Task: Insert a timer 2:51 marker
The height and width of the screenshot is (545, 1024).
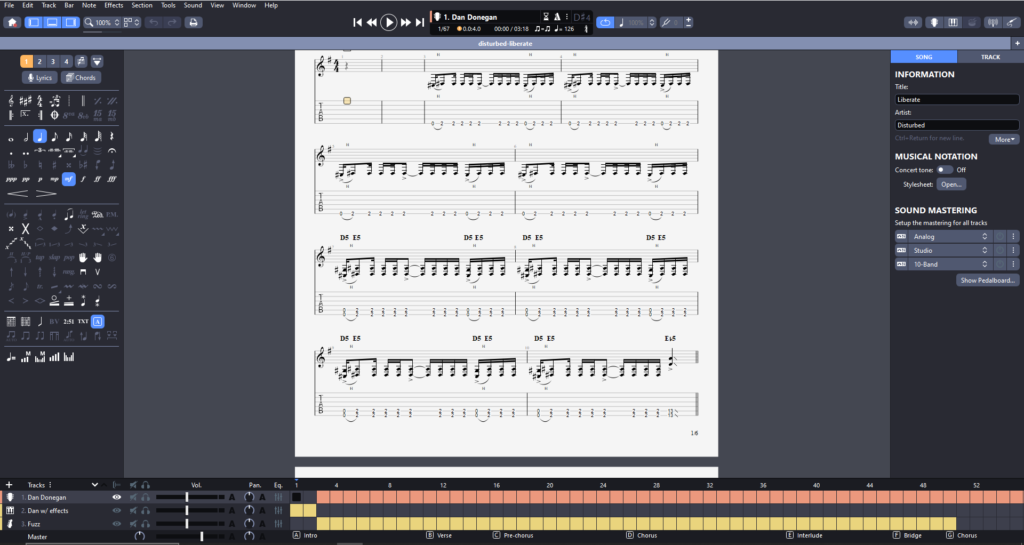Action: (69, 321)
